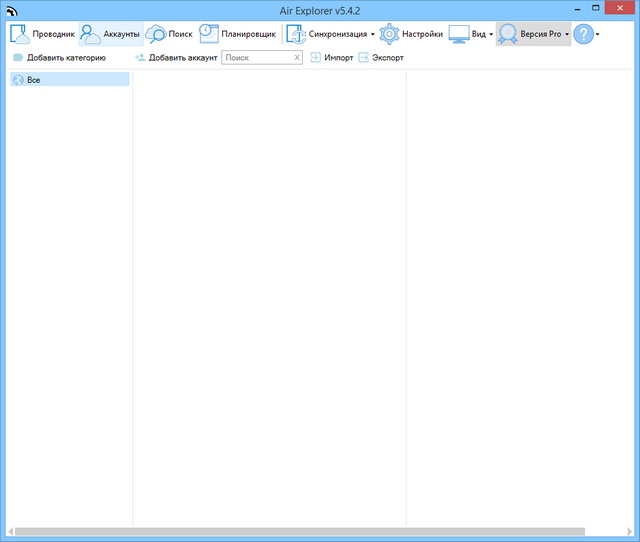Click the Экспорт button
Screen dimensions: 640x542
[x=381, y=58]
